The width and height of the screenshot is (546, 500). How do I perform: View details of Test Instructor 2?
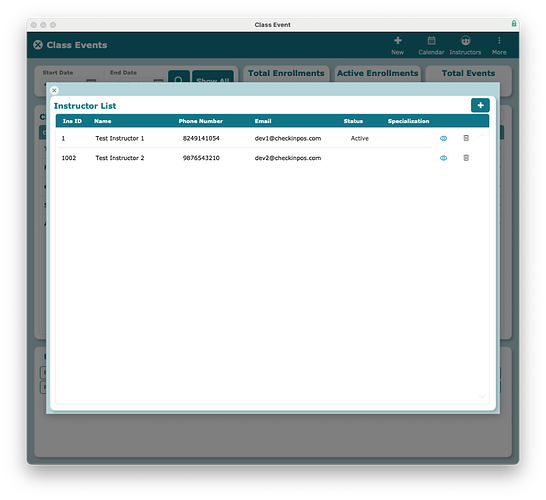pyautogui.click(x=443, y=158)
